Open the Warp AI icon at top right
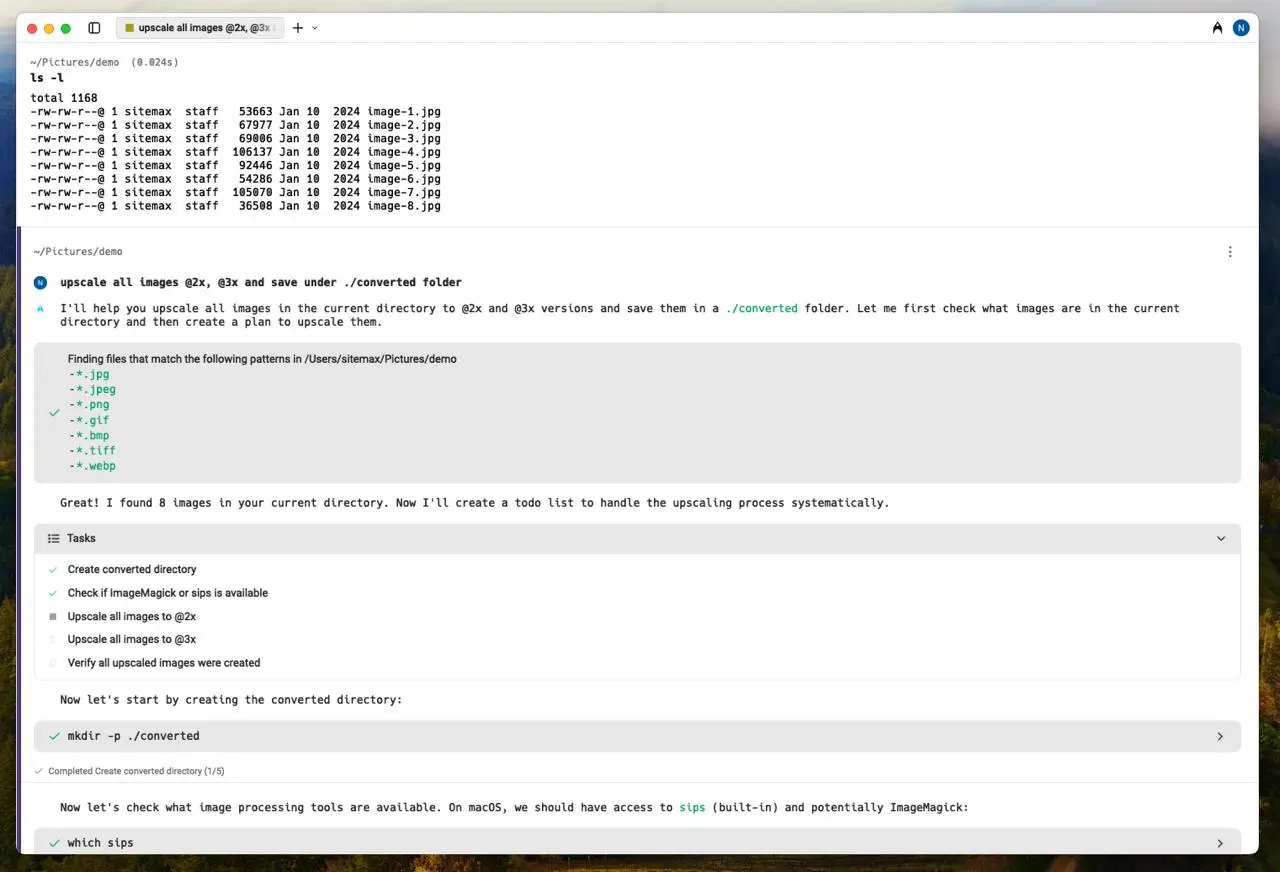Viewport: 1280px width, 872px height. 1217,28
